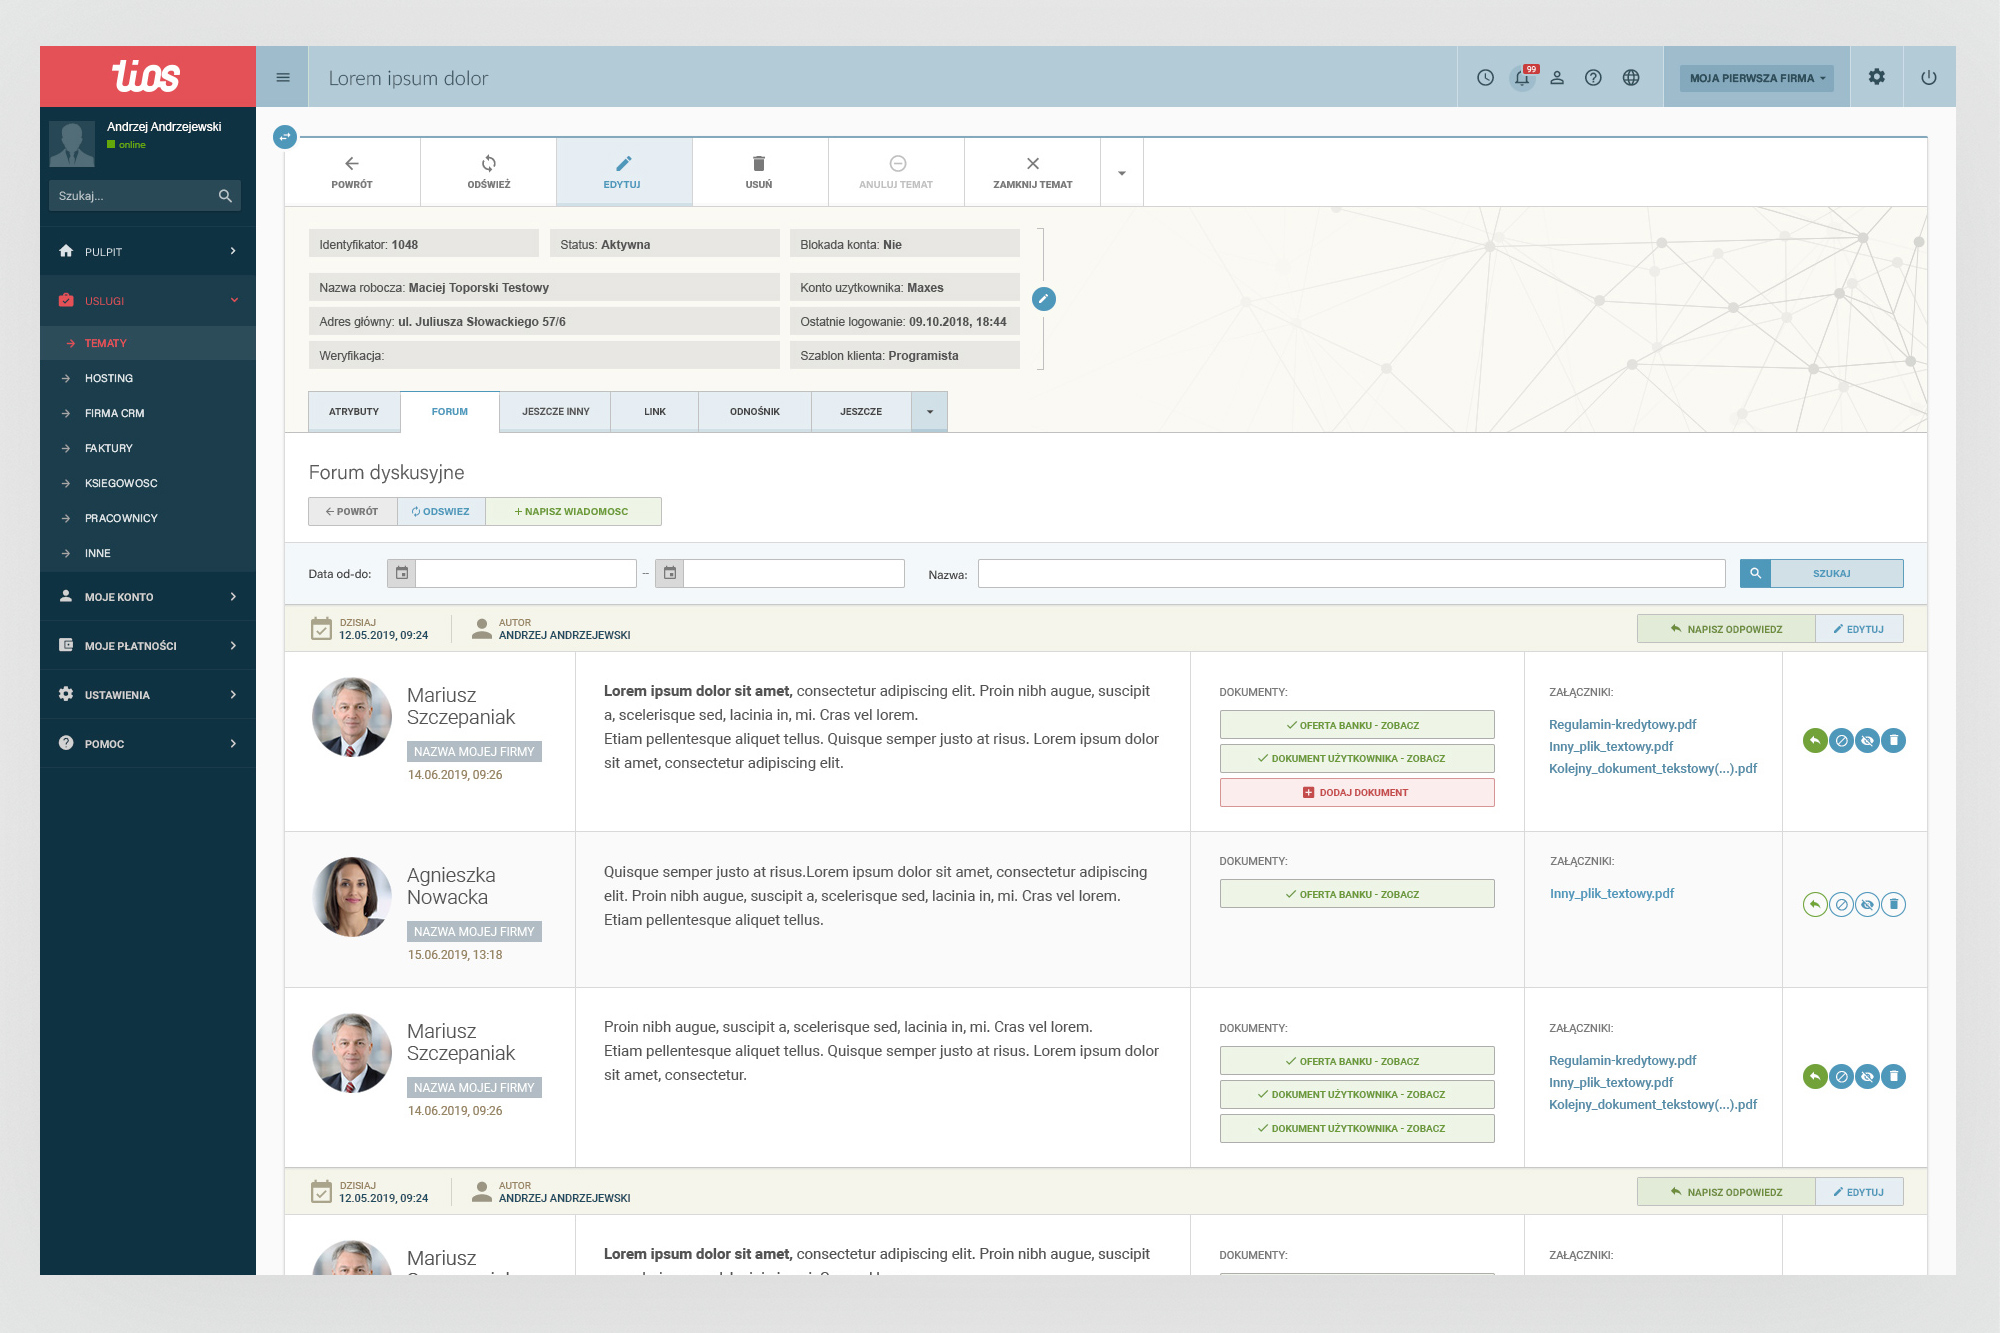Click the trash icon in Agnieszka Nowacka's row
The height and width of the screenshot is (1333, 2000).
click(x=1893, y=905)
